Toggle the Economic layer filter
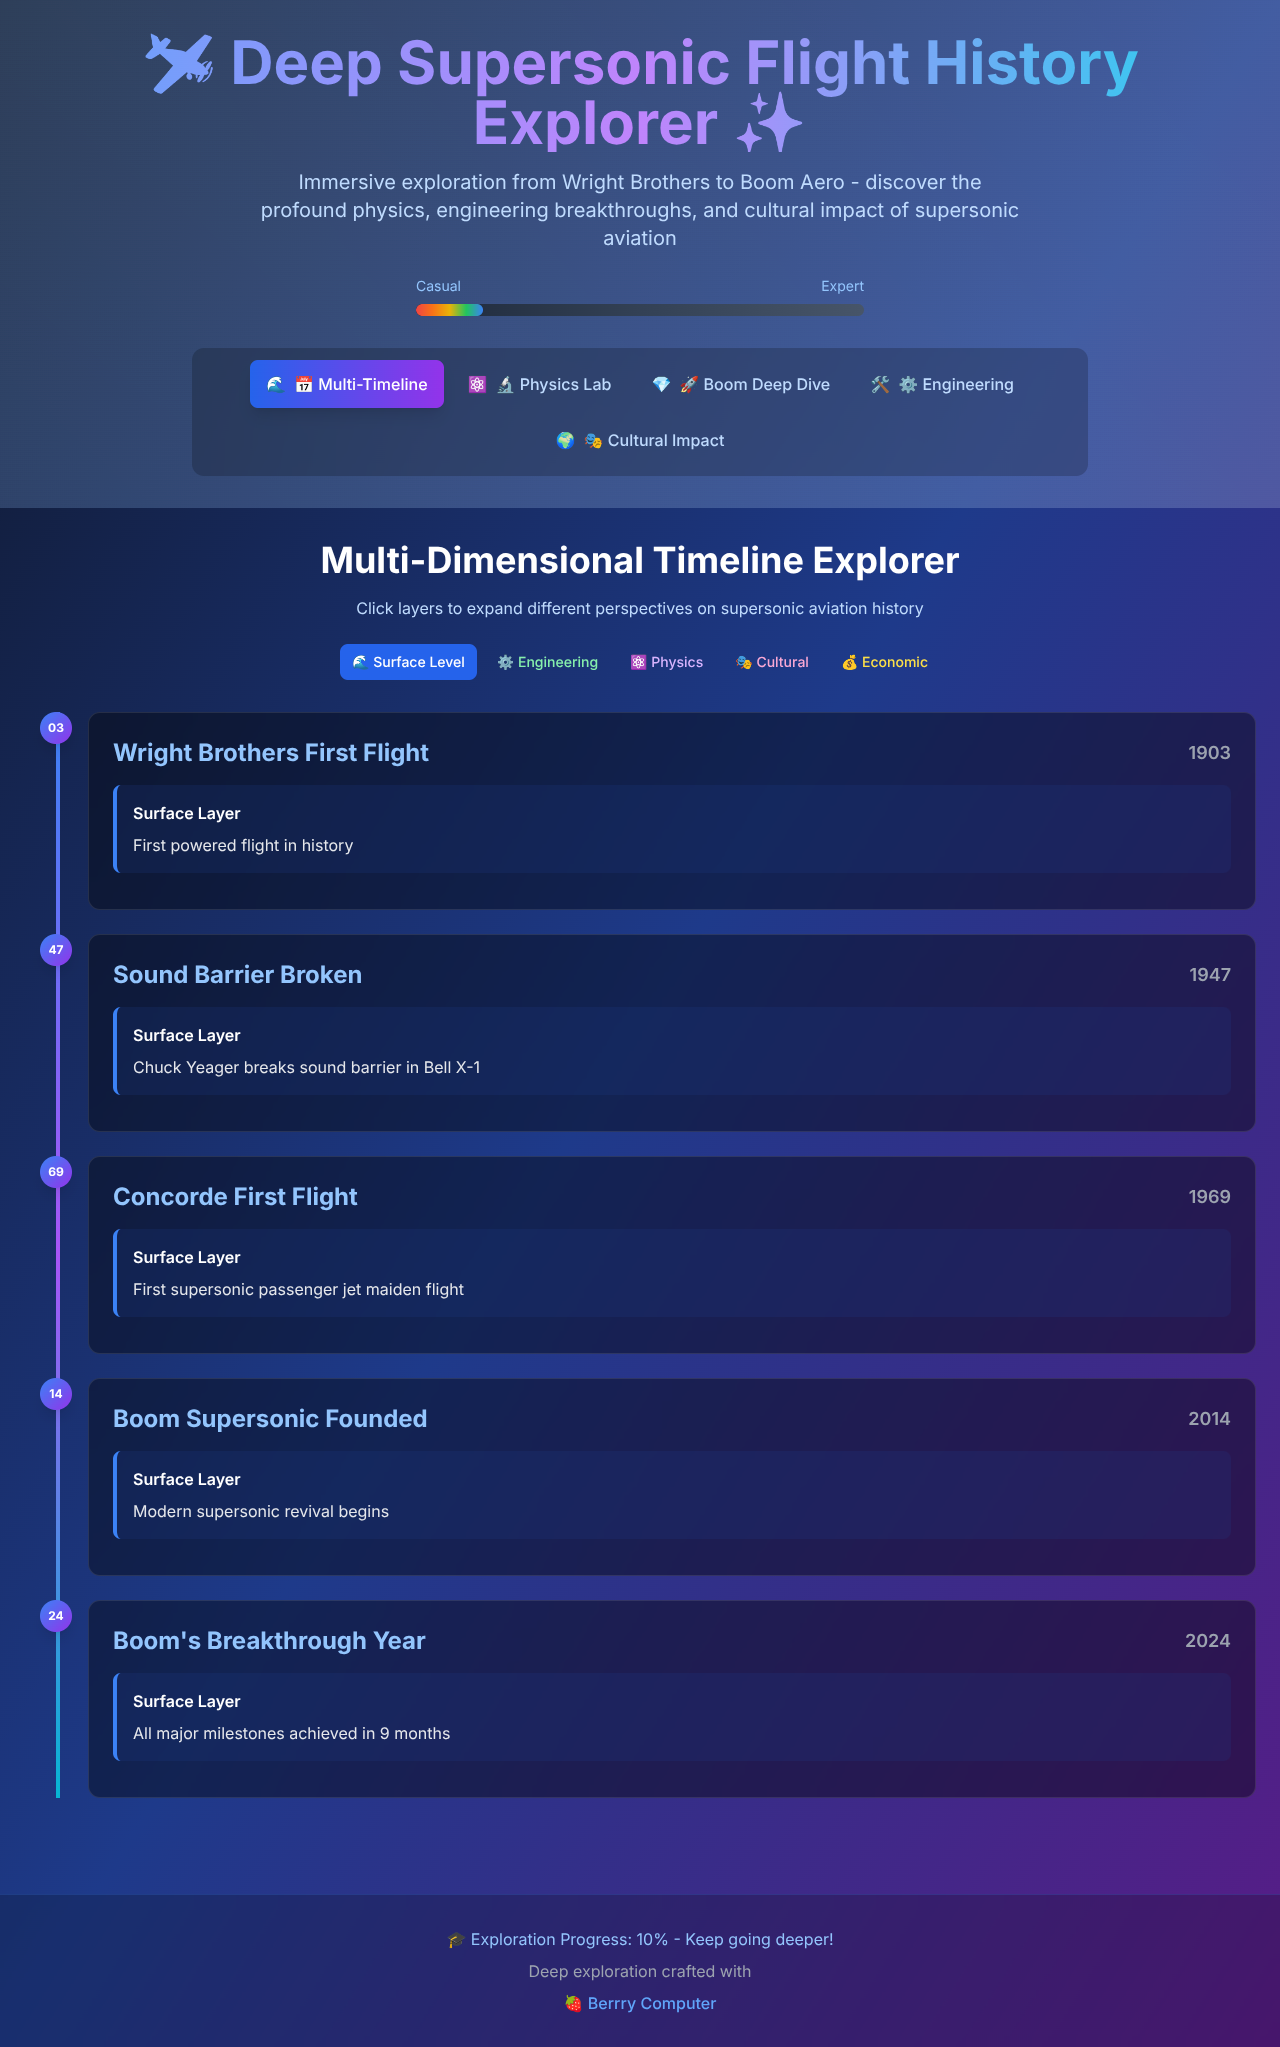This screenshot has width=1280, height=2047. 885,662
